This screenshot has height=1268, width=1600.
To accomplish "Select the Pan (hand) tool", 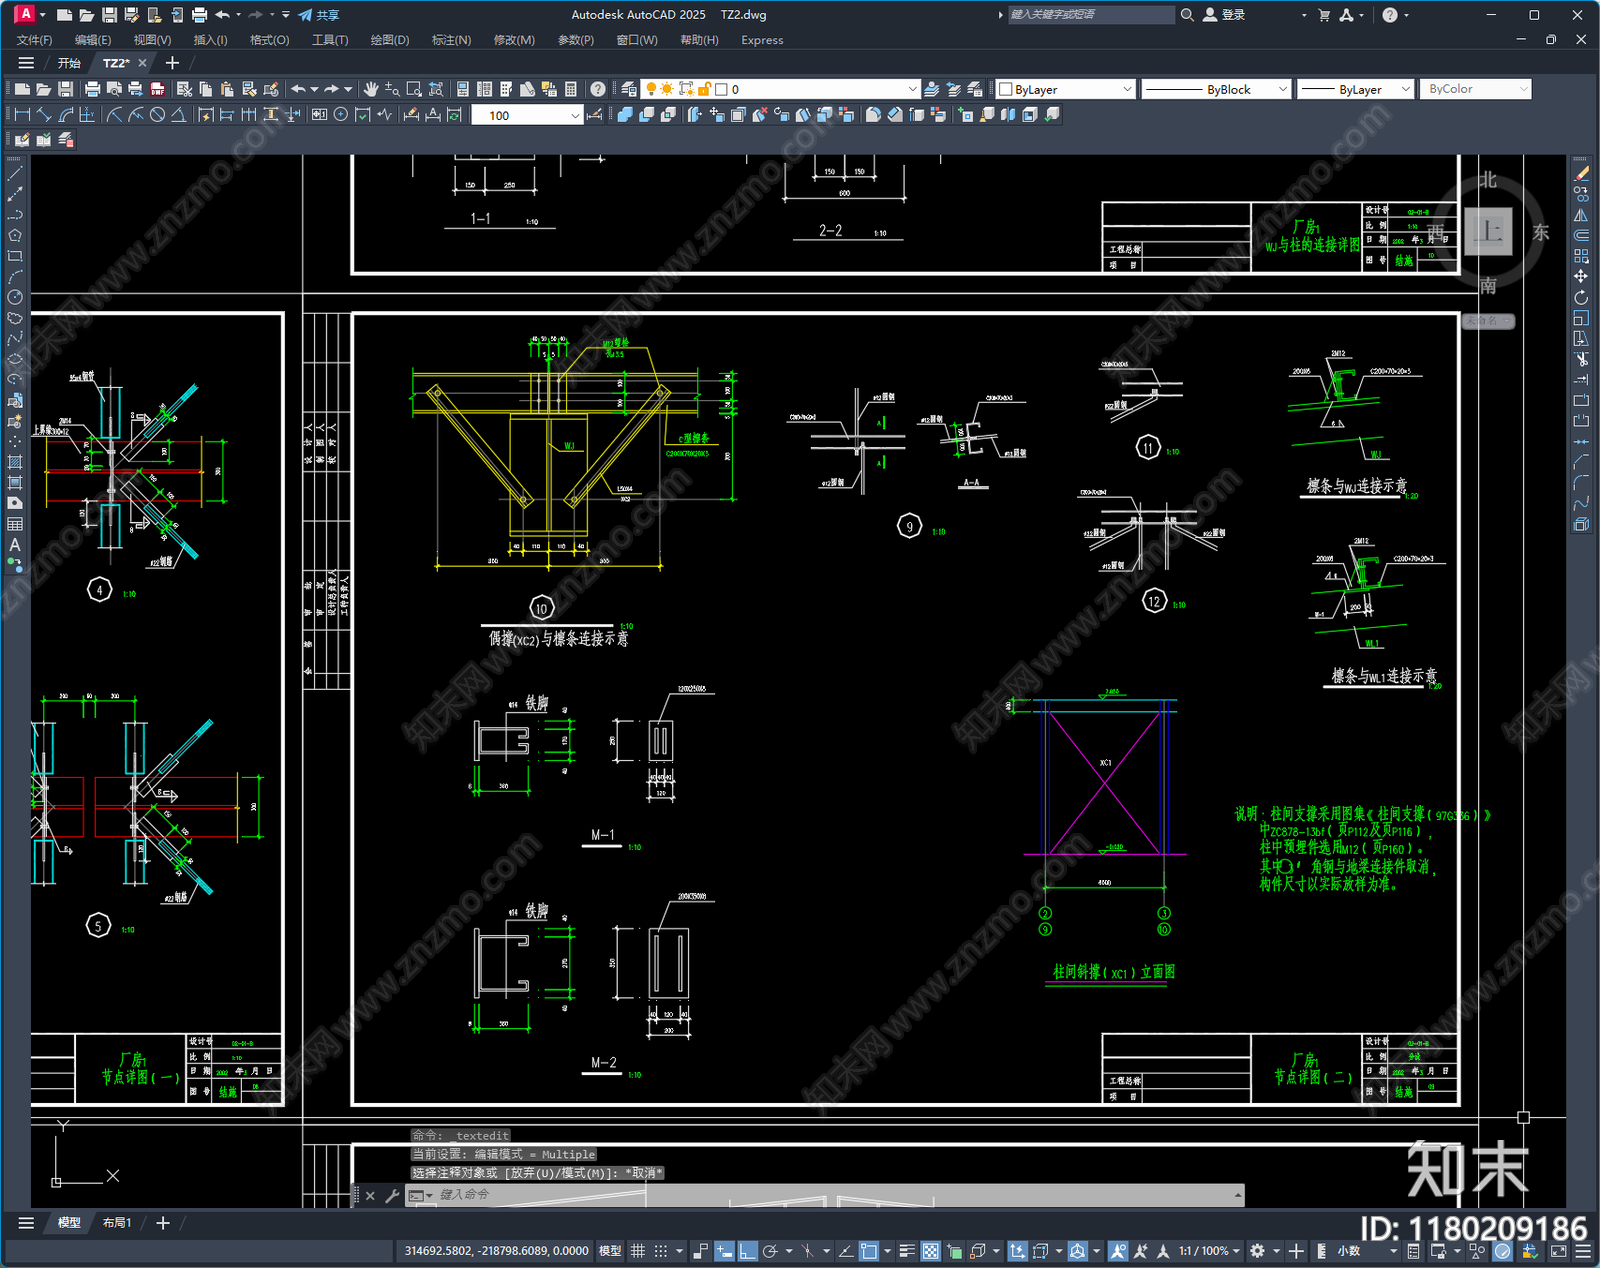I will (x=371, y=89).
